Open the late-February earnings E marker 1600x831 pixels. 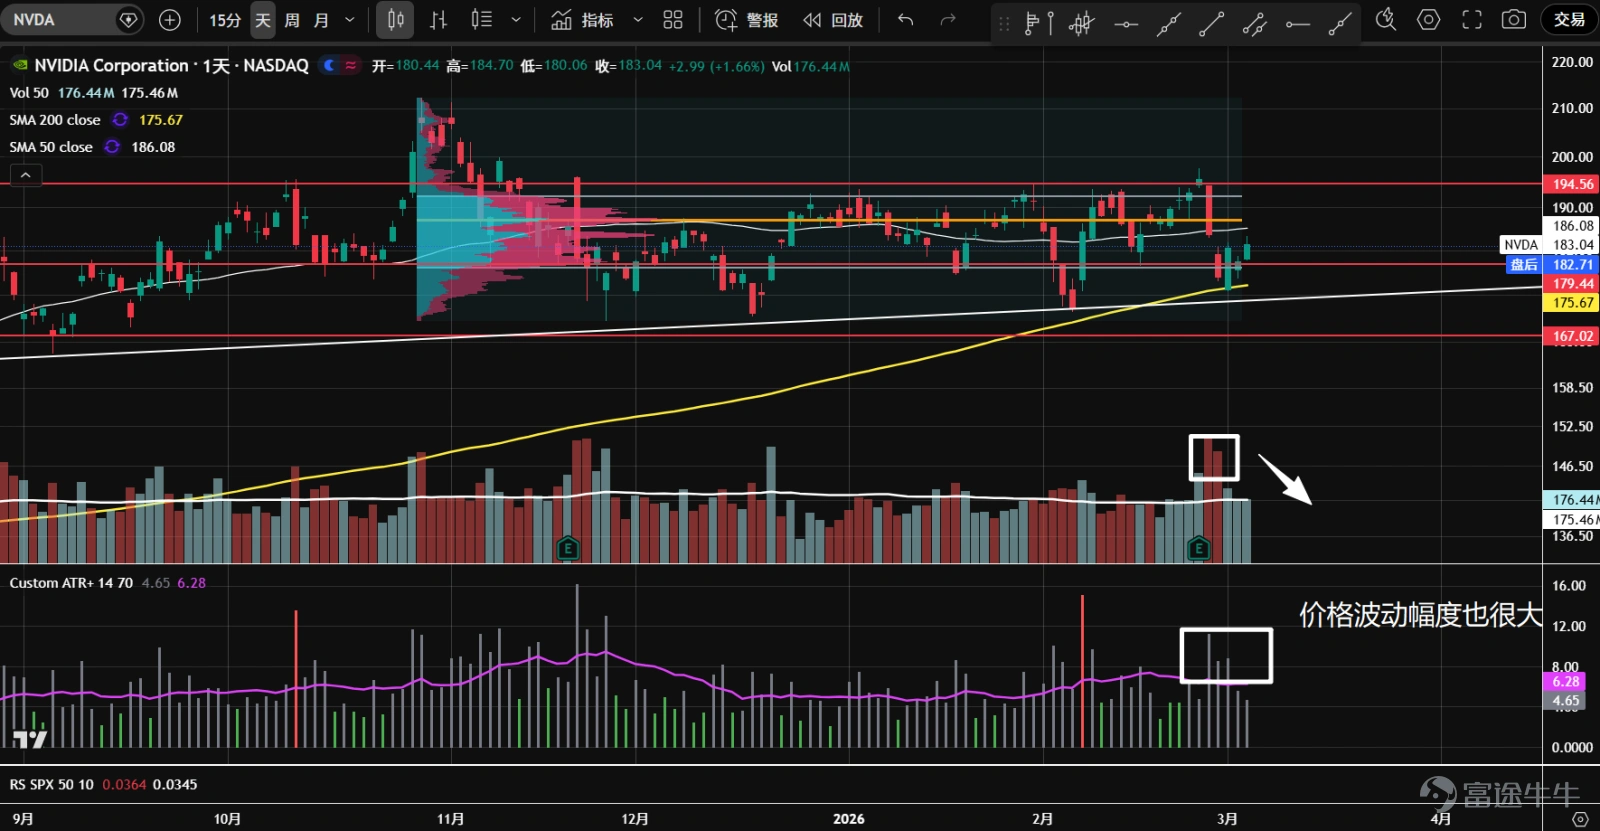click(1198, 548)
